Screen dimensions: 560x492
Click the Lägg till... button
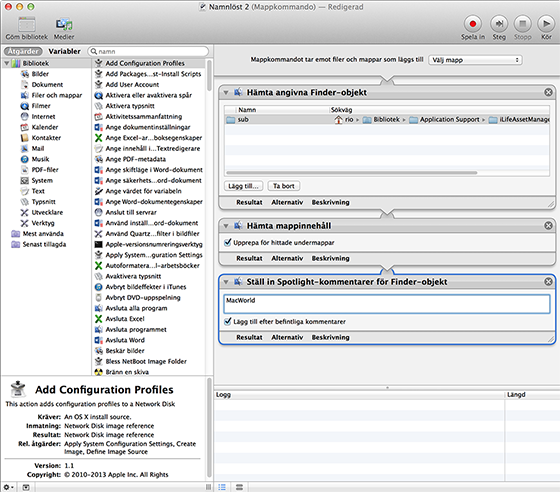[x=244, y=186]
